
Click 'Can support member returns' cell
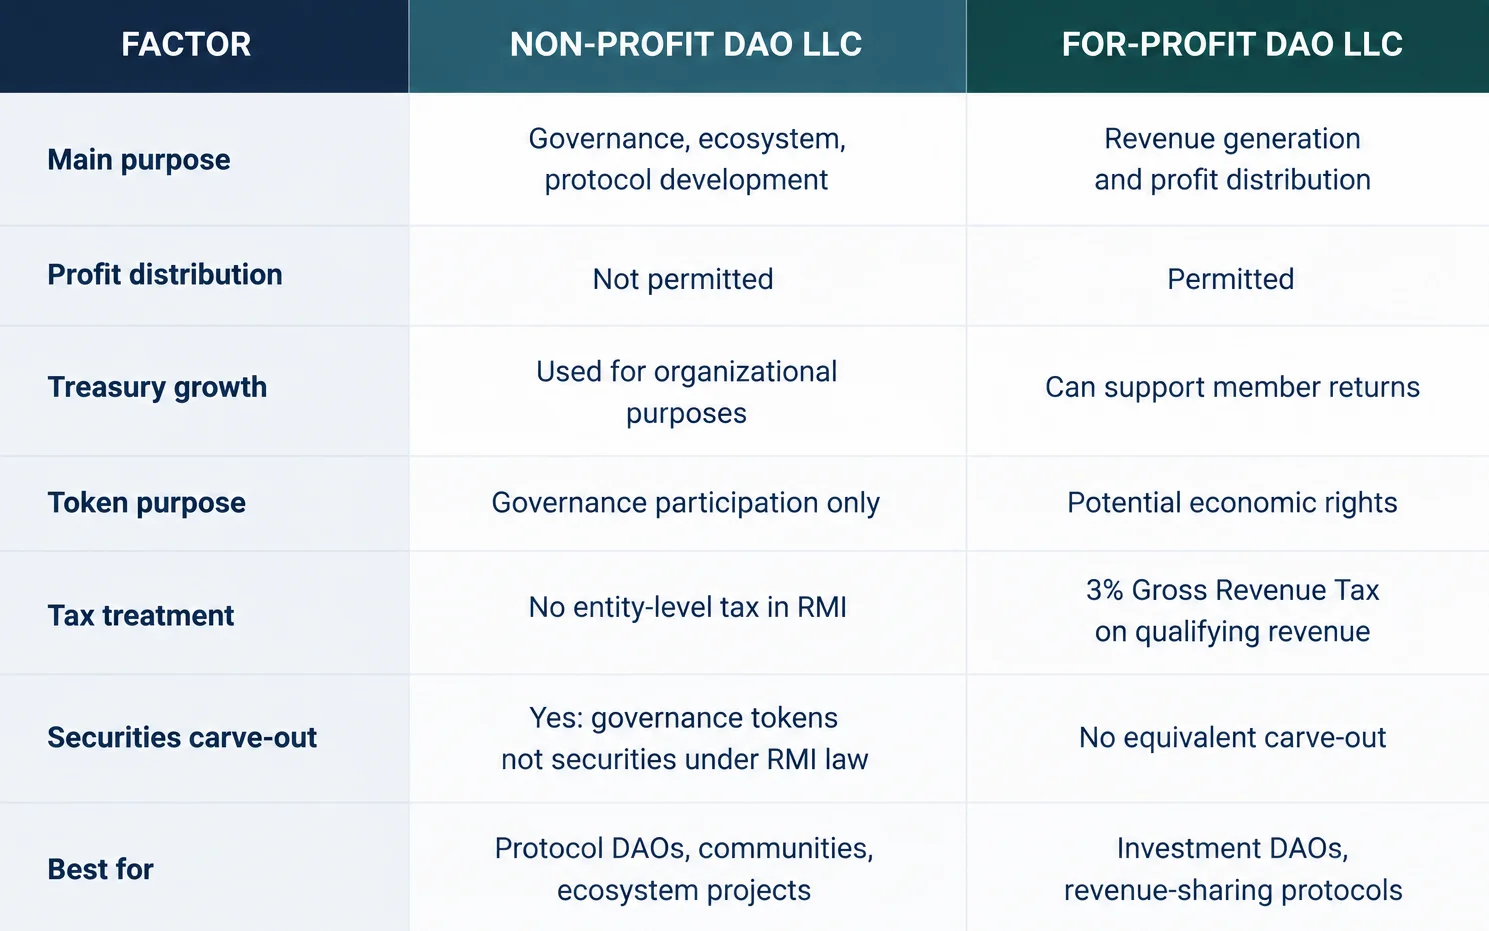point(1232,387)
